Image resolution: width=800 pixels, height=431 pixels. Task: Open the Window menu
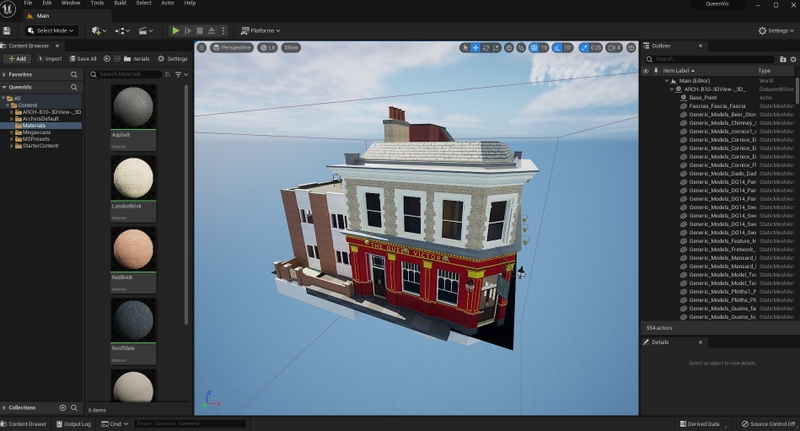tap(71, 3)
